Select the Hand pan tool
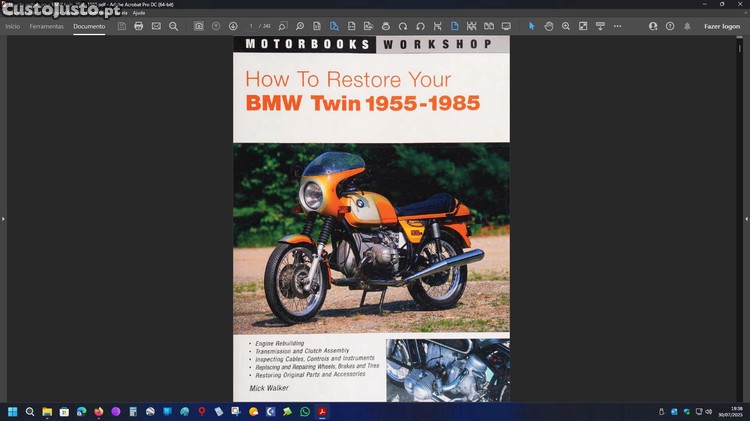Viewport: 750px width, 421px height. pos(549,26)
